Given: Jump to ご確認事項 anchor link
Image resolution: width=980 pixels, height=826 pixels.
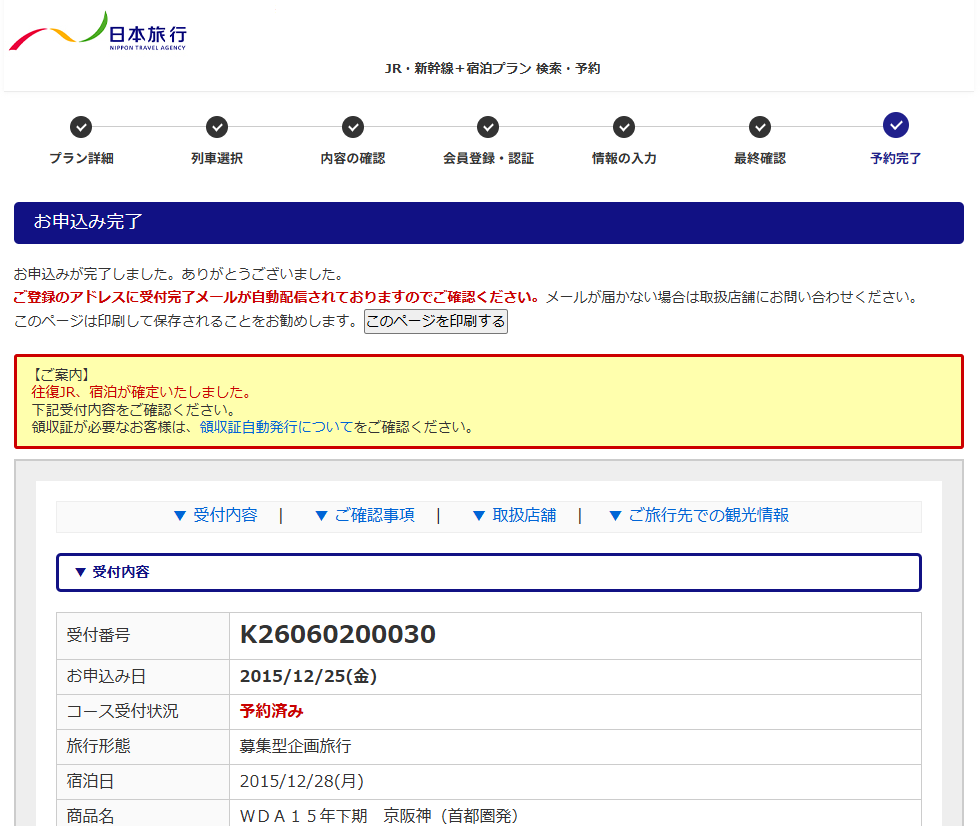Looking at the screenshot, I should click(374, 515).
